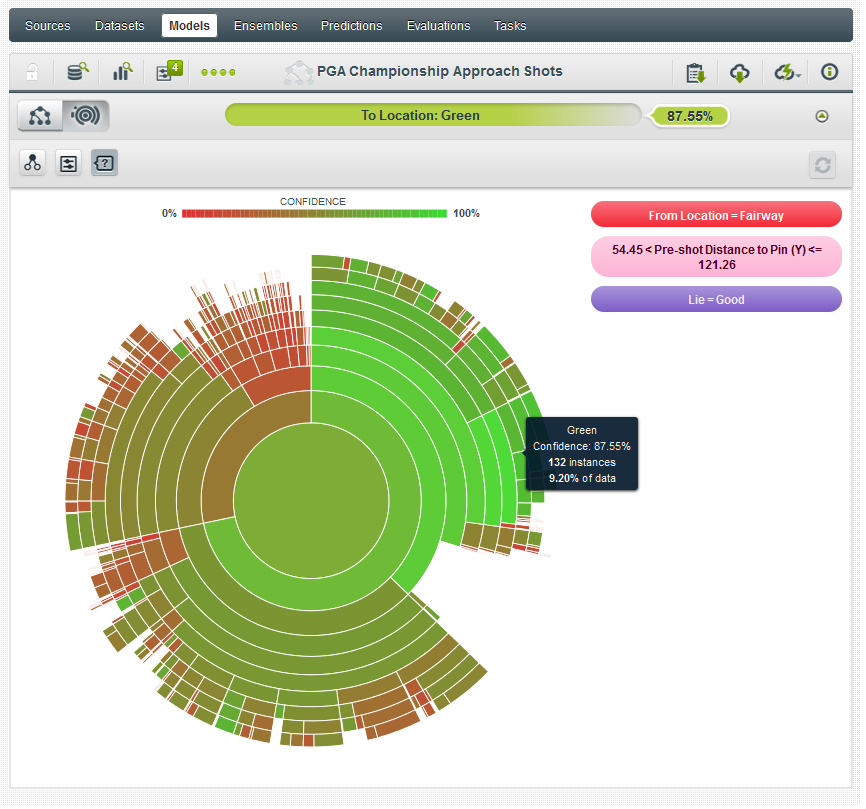Screen dimensions: 866x809
Task: Click the clipboard download actions icon
Action: tap(695, 72)
